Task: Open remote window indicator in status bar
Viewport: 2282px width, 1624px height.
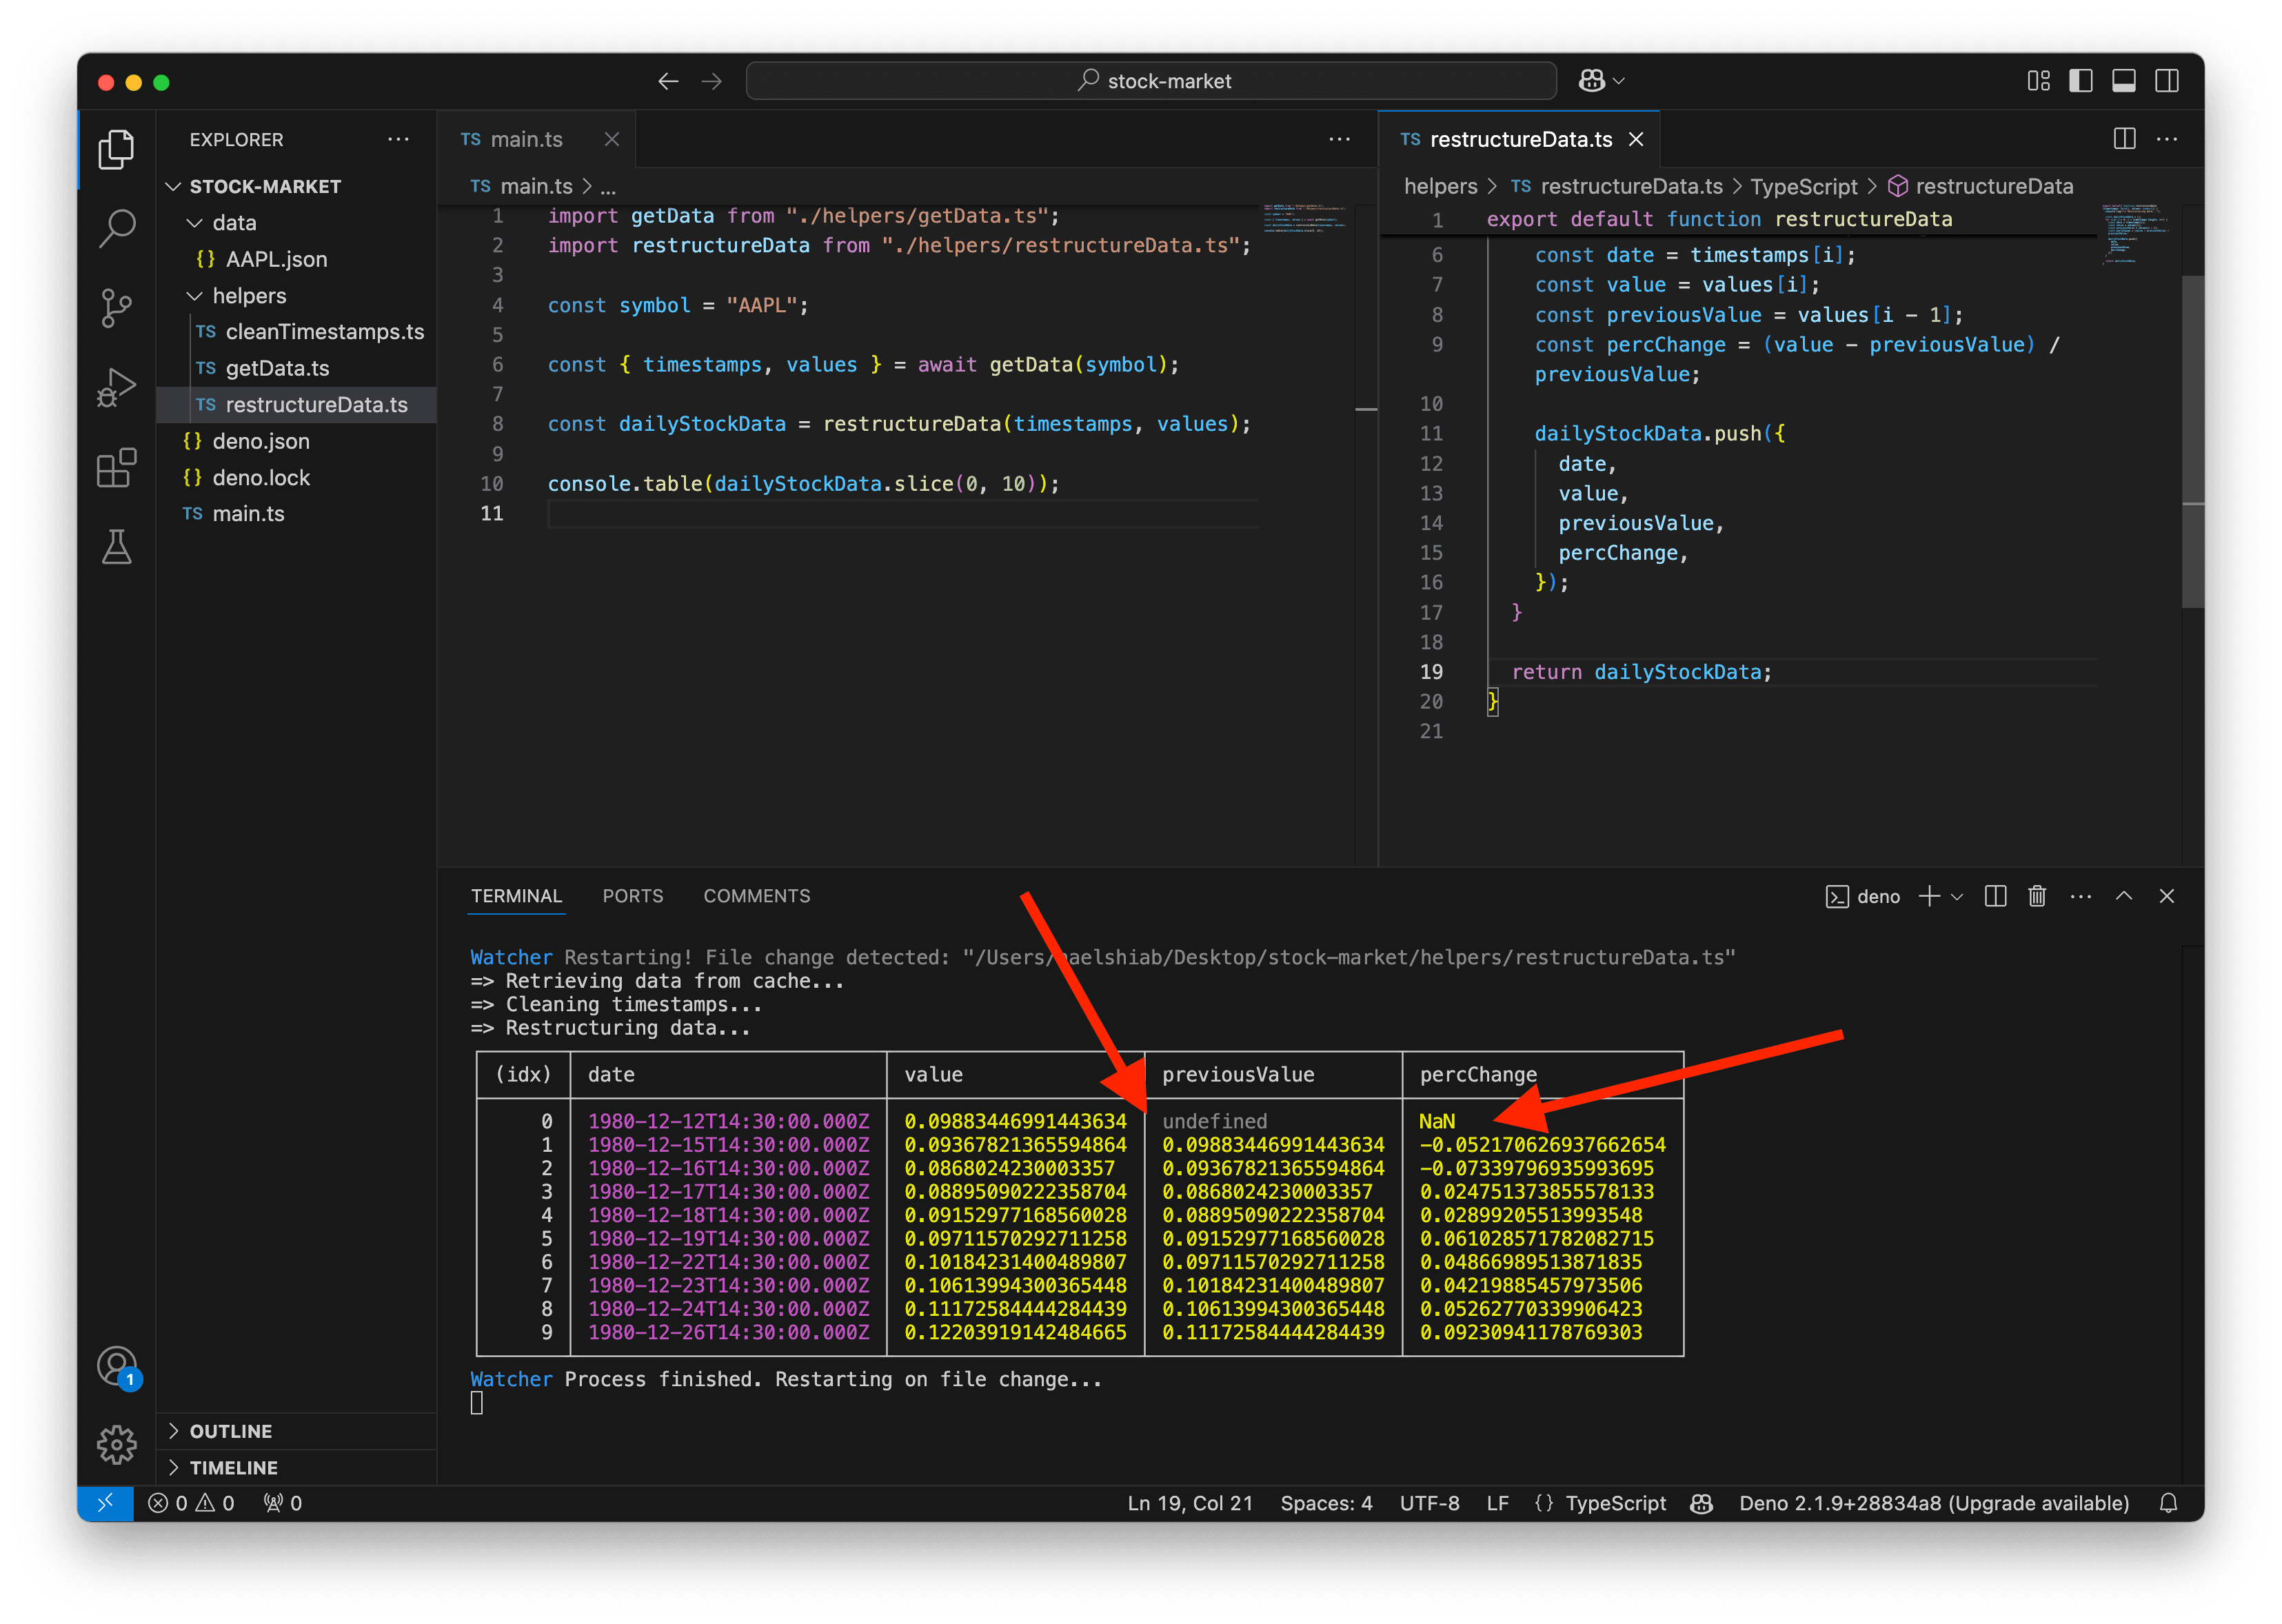Action: click(105, 1503)
